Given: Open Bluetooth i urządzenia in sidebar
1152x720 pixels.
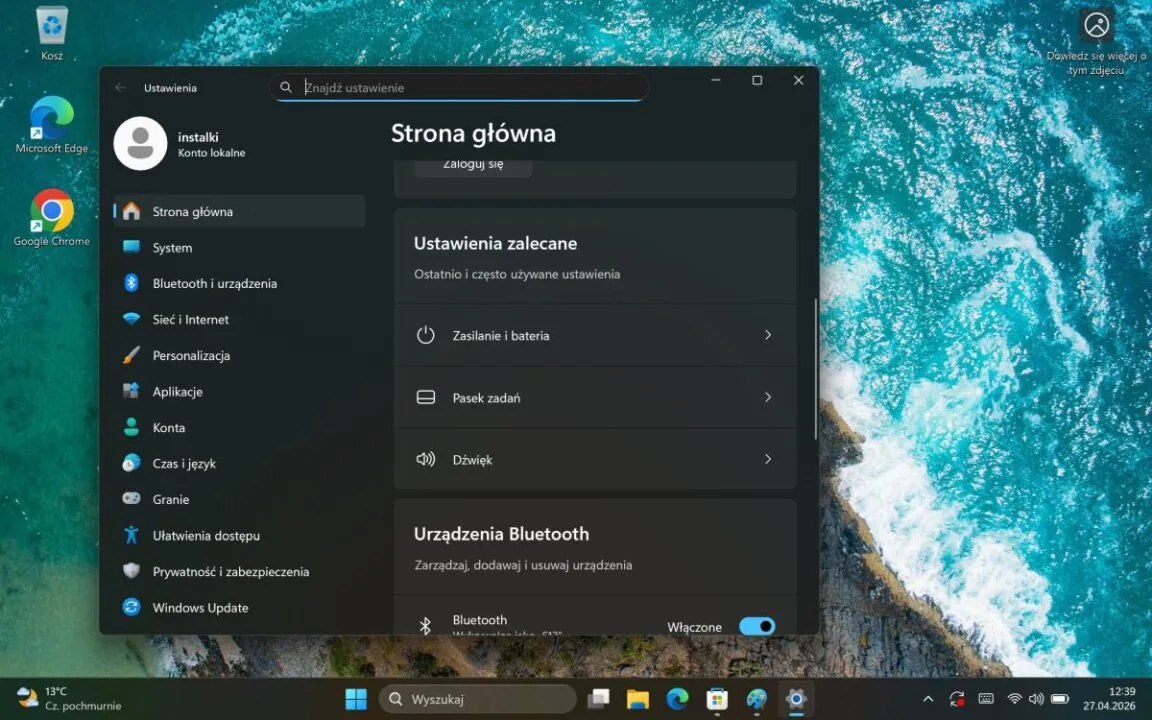Looking at the screenshot, I should [x=214, y=284].
